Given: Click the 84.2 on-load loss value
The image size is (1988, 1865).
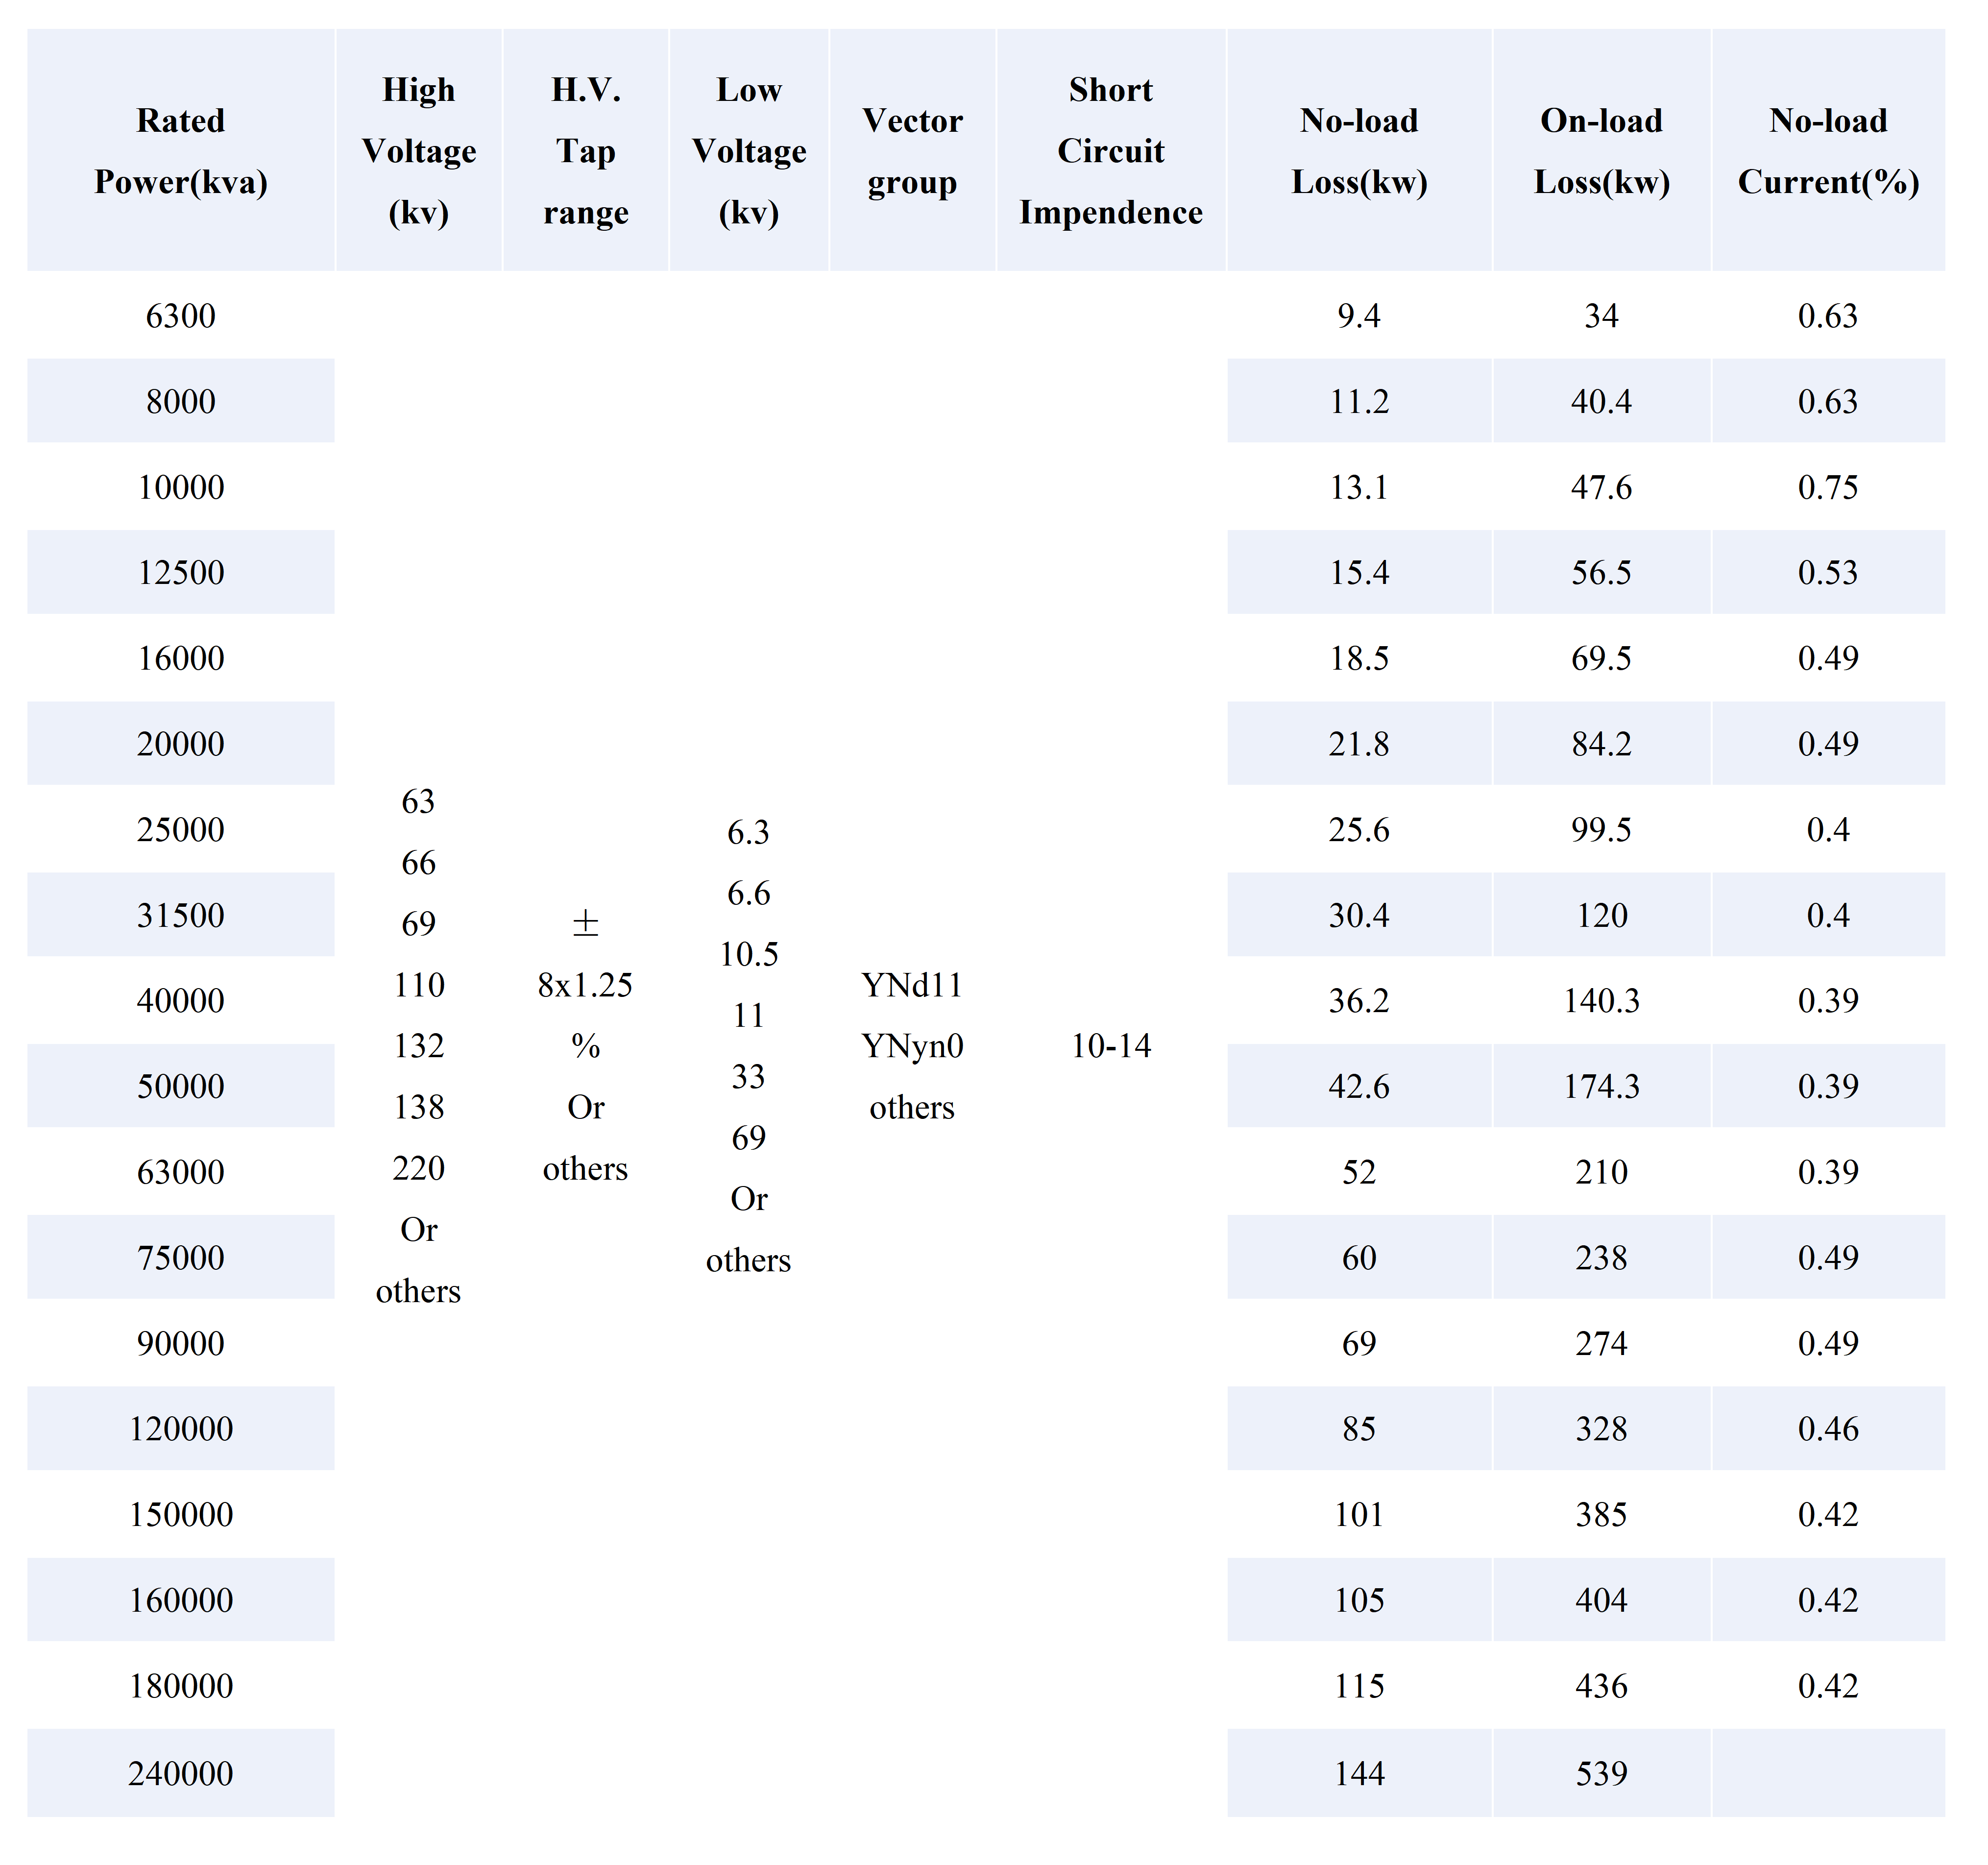Looking at the screenshot, I should [x=1602, y=744].
